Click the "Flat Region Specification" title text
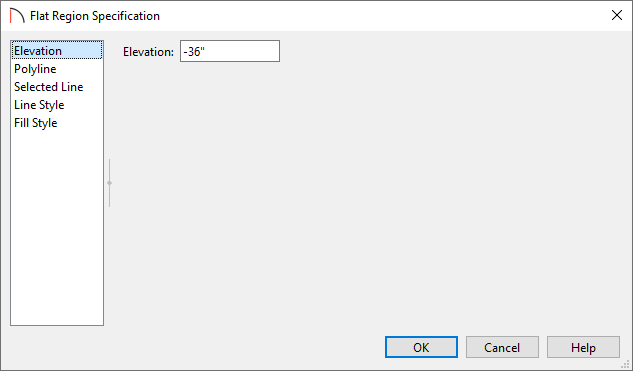This screenshot has height=371, width=633. pyautogui.click(x=95, y=16)
